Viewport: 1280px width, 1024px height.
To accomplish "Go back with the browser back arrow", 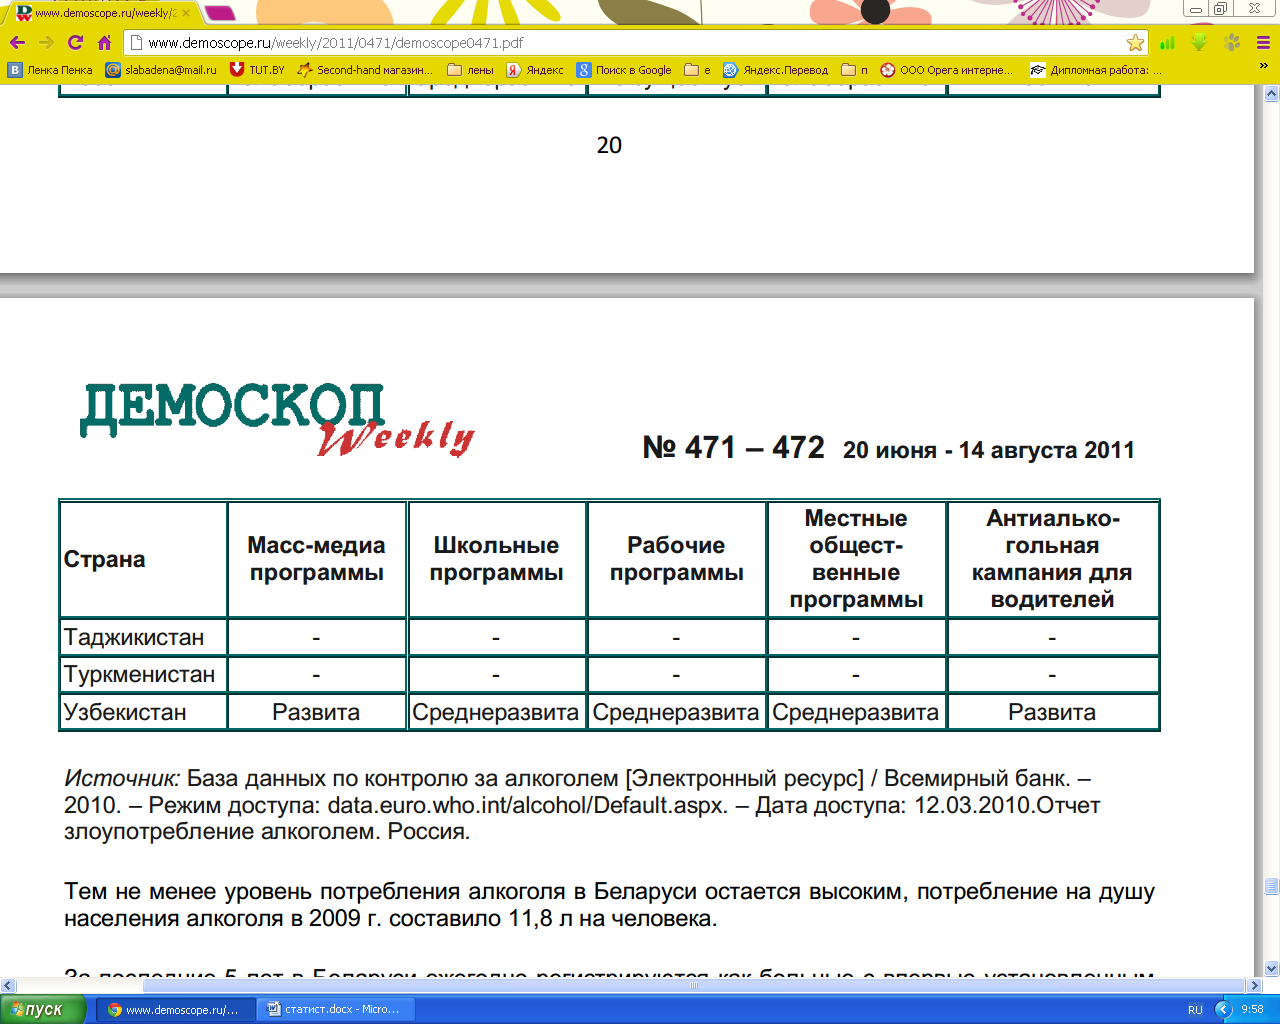I will click(17, 43).
